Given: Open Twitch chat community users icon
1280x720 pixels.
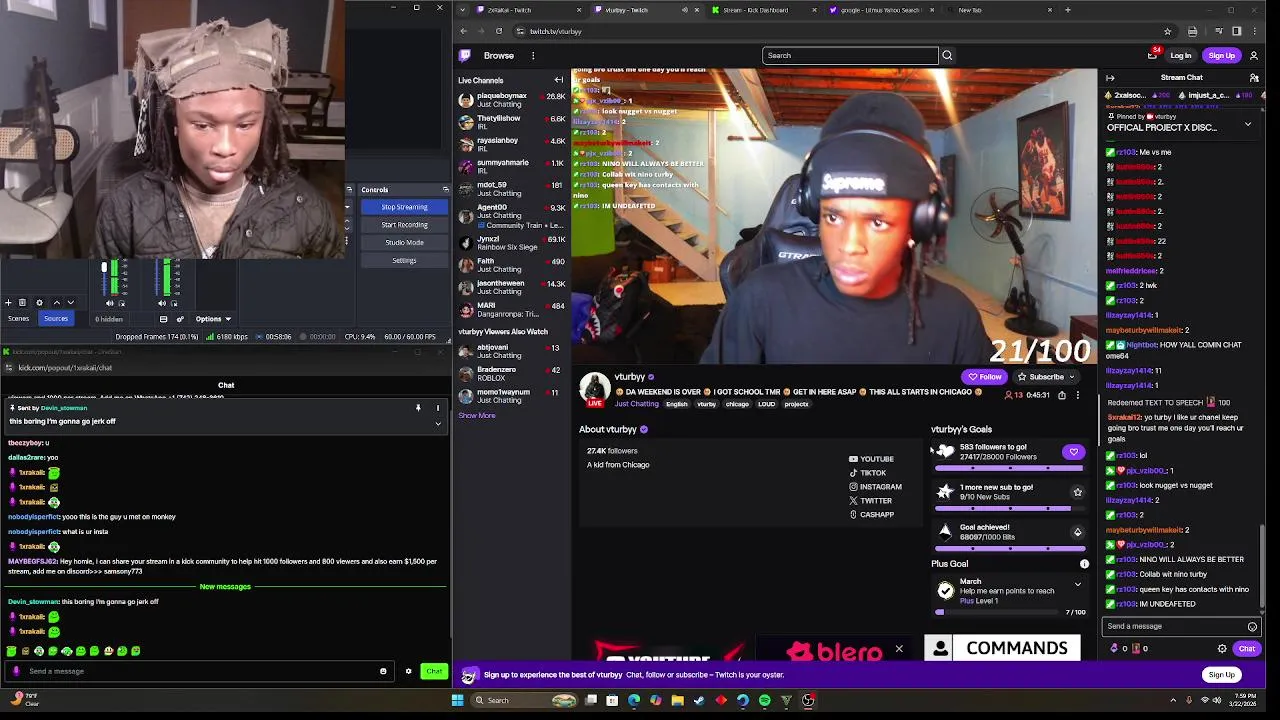Looking at the screenshot, I should coord(1254,78).
